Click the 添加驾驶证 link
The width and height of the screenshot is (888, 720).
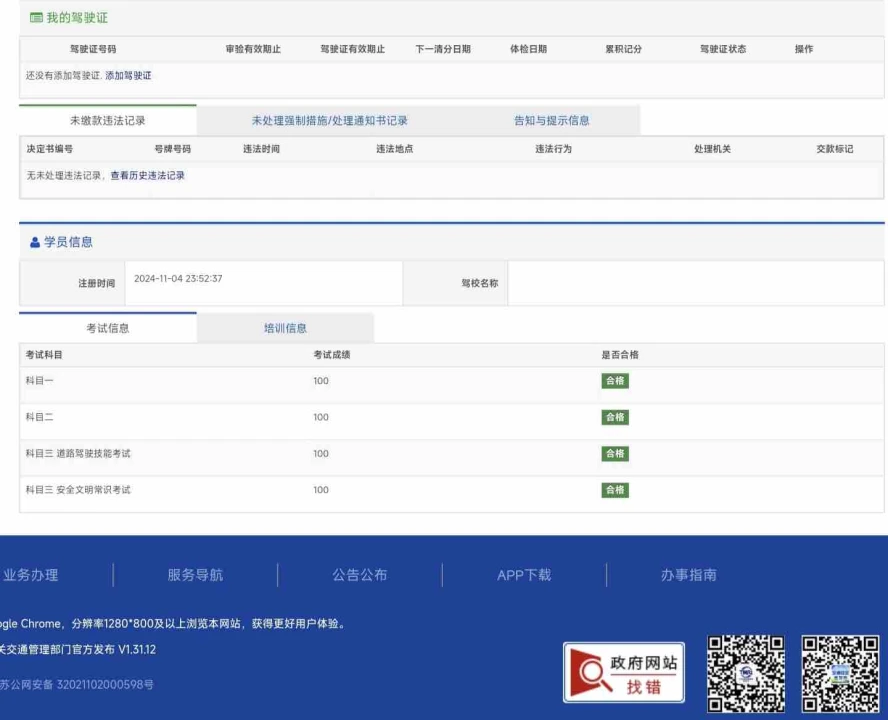[x=129, y=76]
